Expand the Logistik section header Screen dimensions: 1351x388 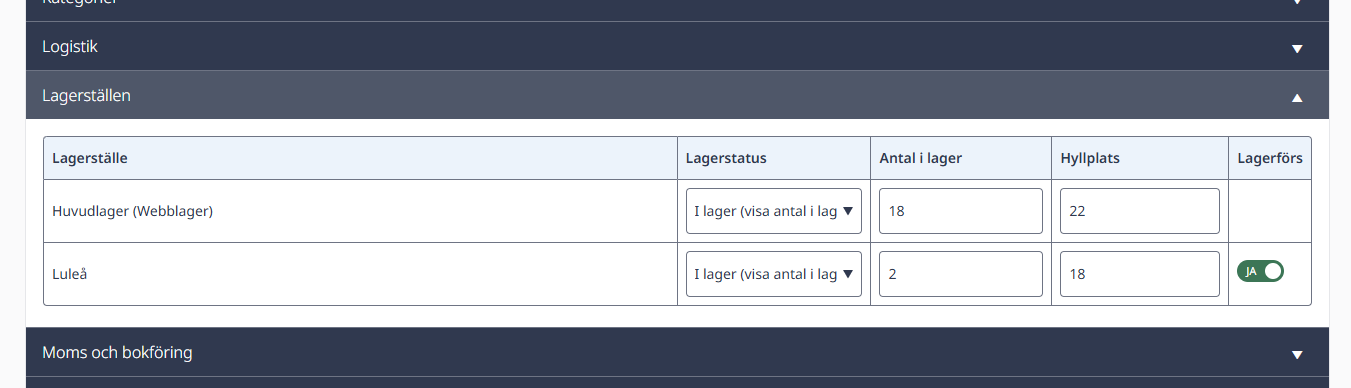(x=677, y=47)
